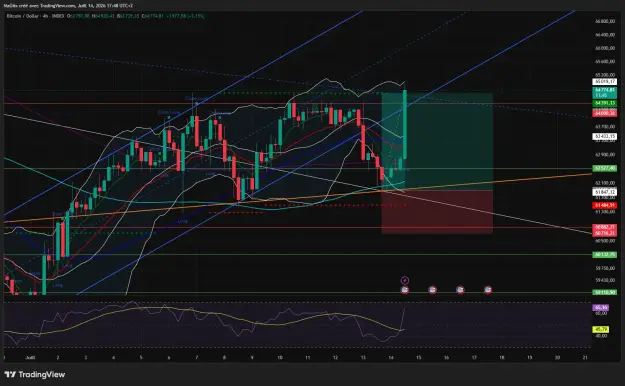Select the red stop-loss zone of position
The height and width of the screenshot is (386, 625).
click(437, 212)
